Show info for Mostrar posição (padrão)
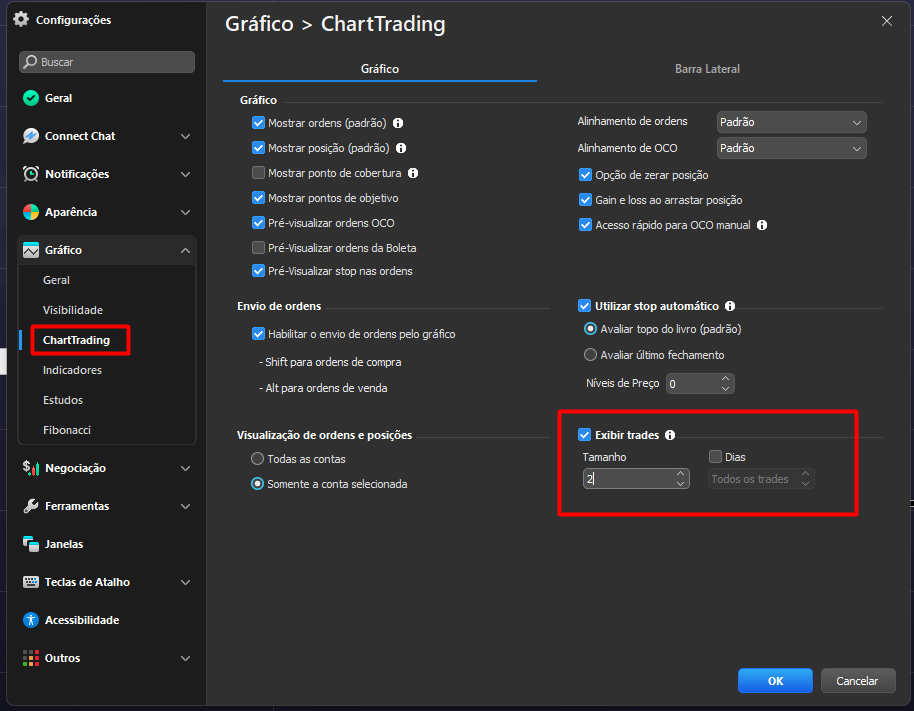Image resolution: width=914 pixels, height=711 pixels. click(401, 148)
